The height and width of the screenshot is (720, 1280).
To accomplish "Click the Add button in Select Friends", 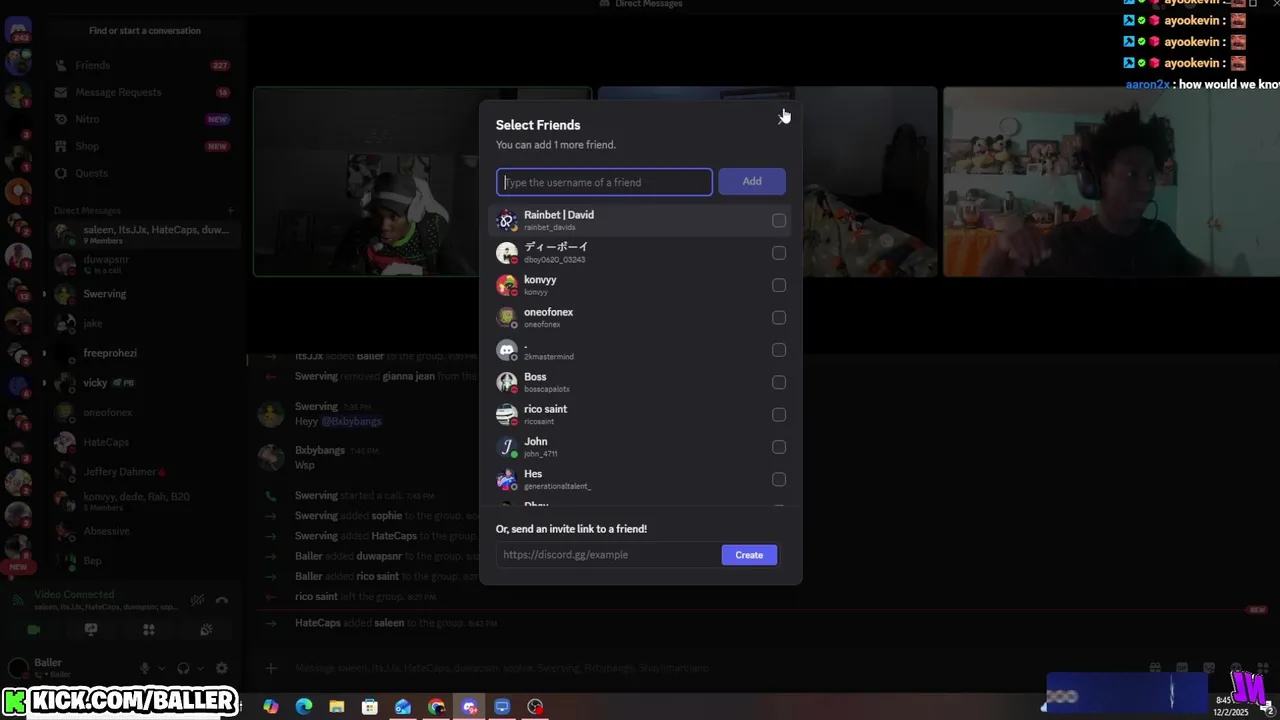I will point(752,181).
